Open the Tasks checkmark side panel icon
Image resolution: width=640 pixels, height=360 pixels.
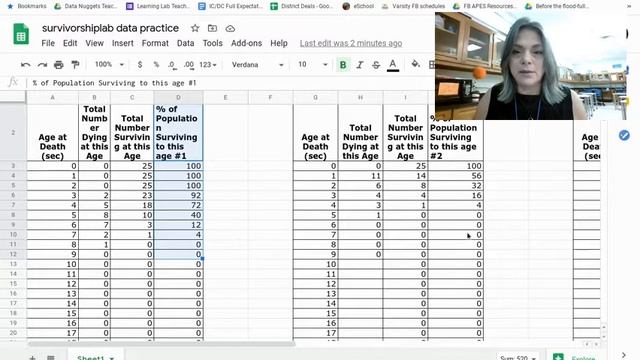[x=624, y=135]
